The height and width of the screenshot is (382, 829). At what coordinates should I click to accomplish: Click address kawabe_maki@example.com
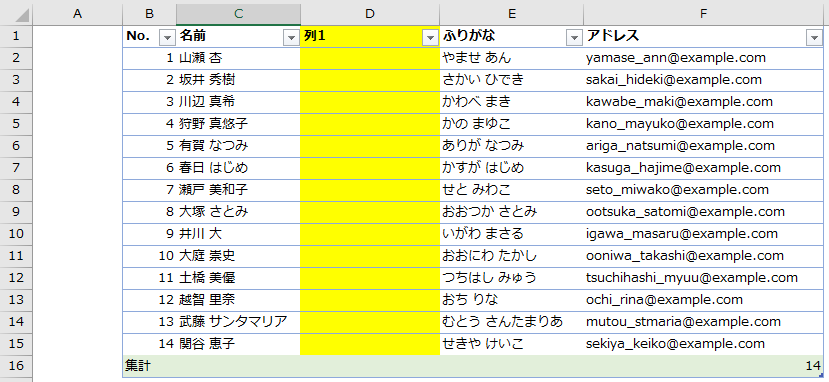[703, 102]
